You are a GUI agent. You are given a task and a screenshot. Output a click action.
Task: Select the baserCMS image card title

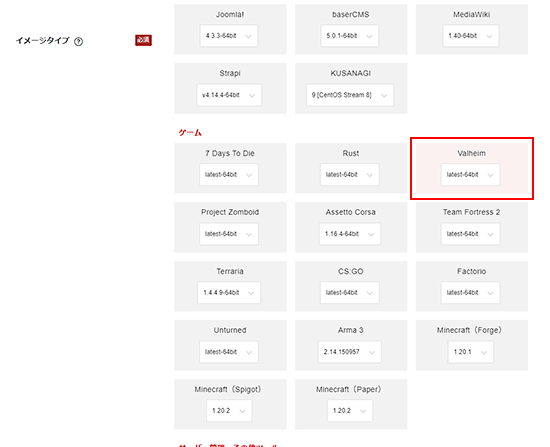(x=351, y=15)
